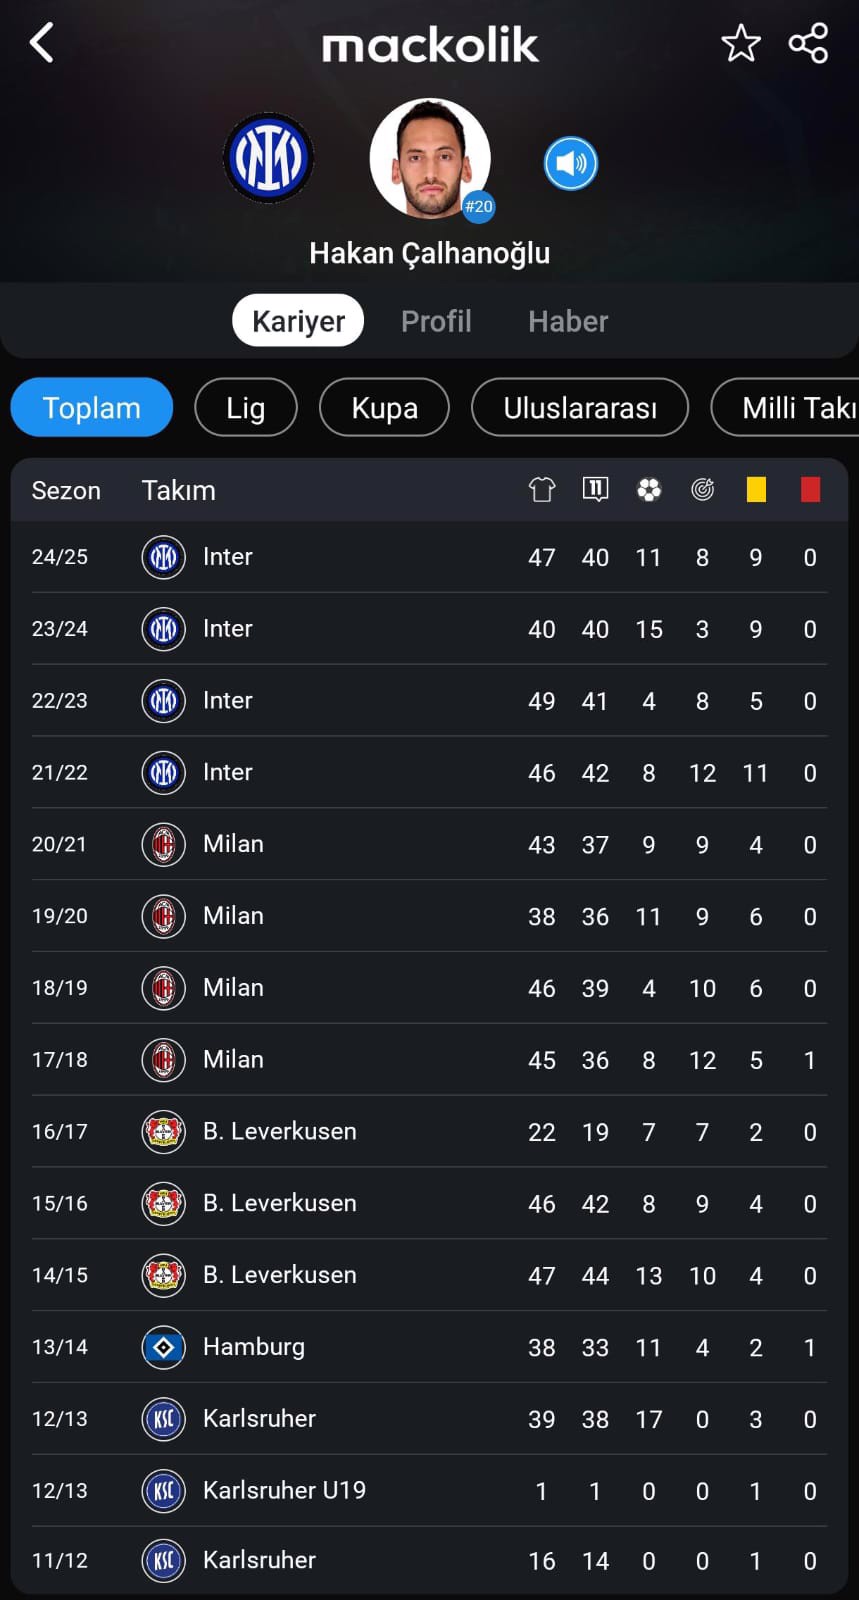Viewport: 859px width, 1600px height.
Task: Switch to the Profil tab
Action: click(x=436, y=321)
